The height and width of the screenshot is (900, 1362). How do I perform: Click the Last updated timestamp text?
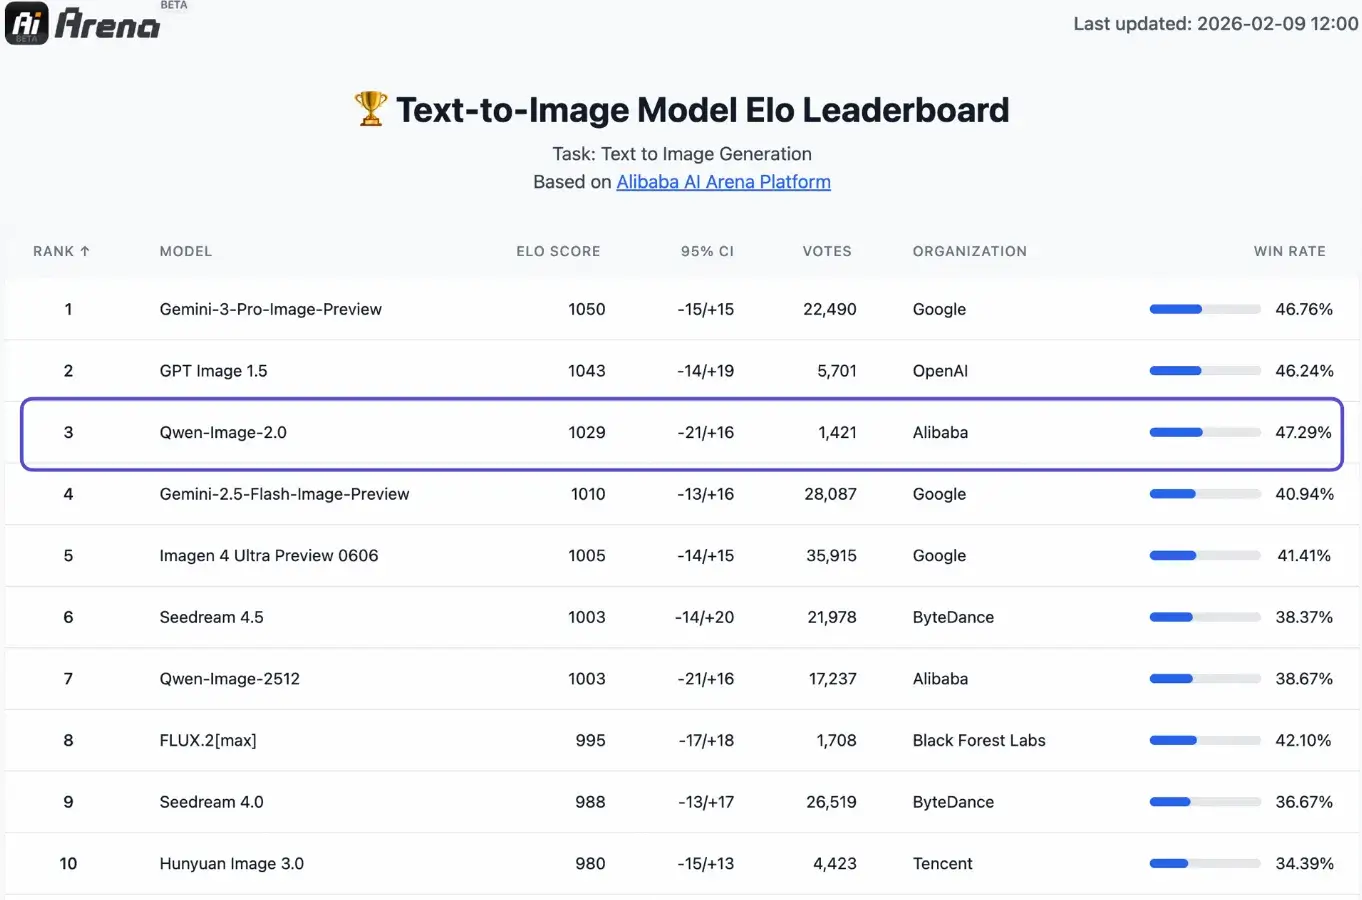(1215, 24)
